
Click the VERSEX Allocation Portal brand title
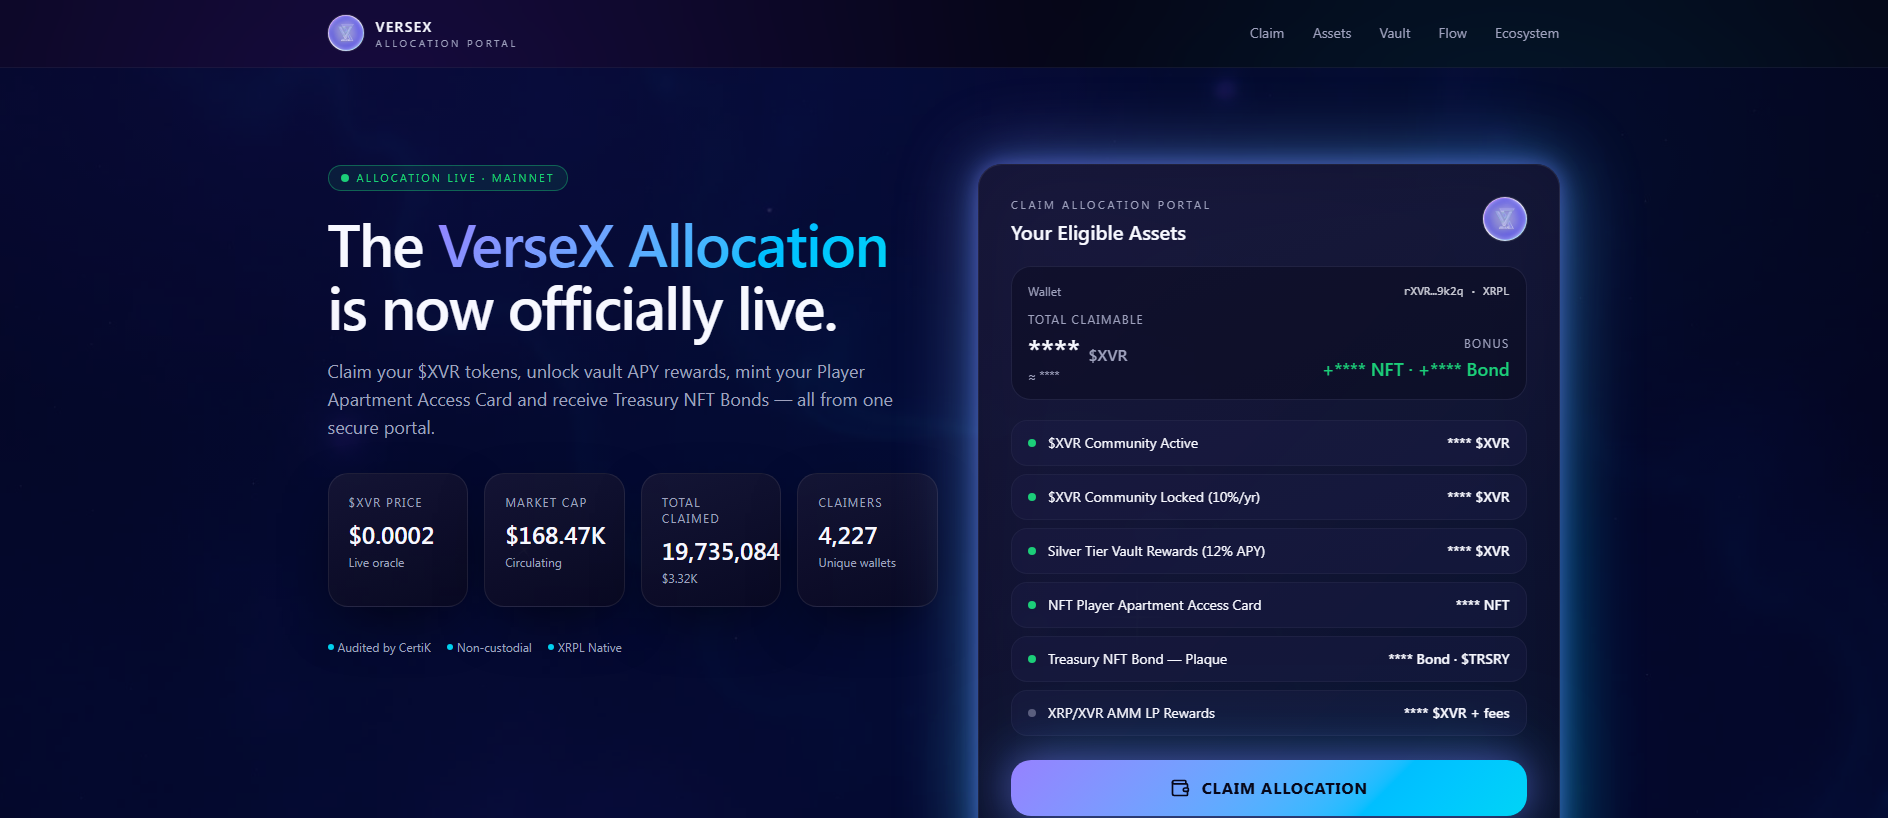(x=446, y=34)
